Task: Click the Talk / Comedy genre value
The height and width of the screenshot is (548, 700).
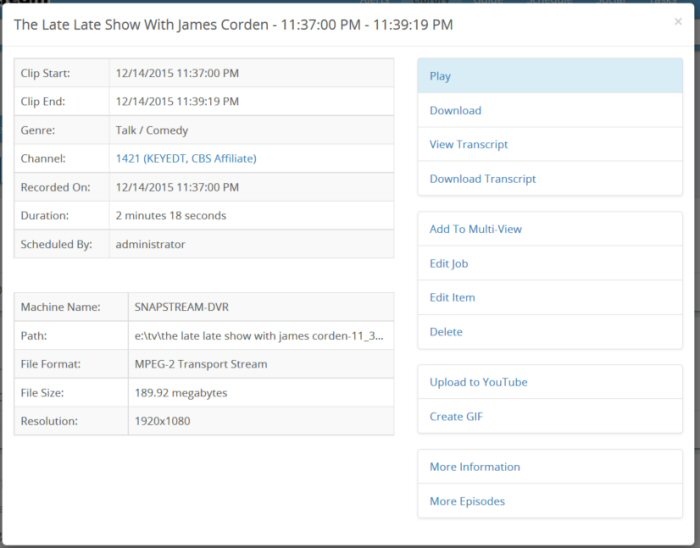Action: coord(152,130)
